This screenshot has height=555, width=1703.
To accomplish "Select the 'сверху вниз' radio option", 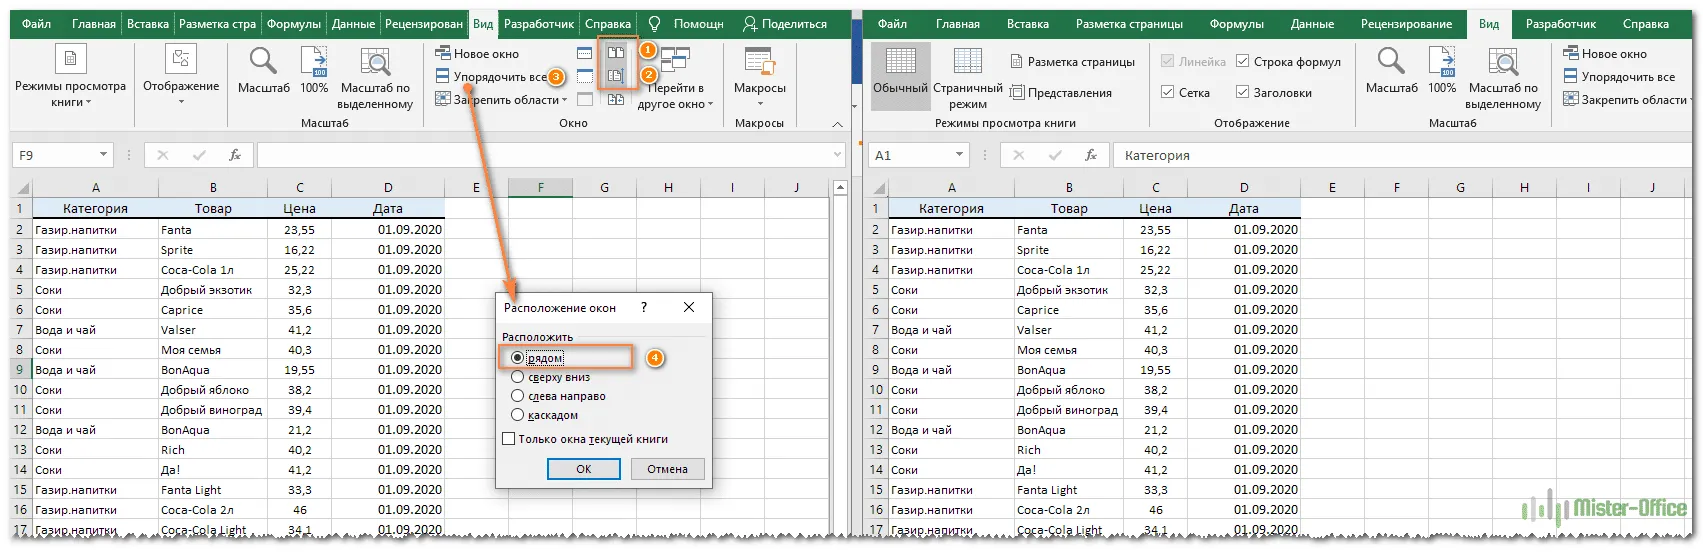I will pos(517,377).
